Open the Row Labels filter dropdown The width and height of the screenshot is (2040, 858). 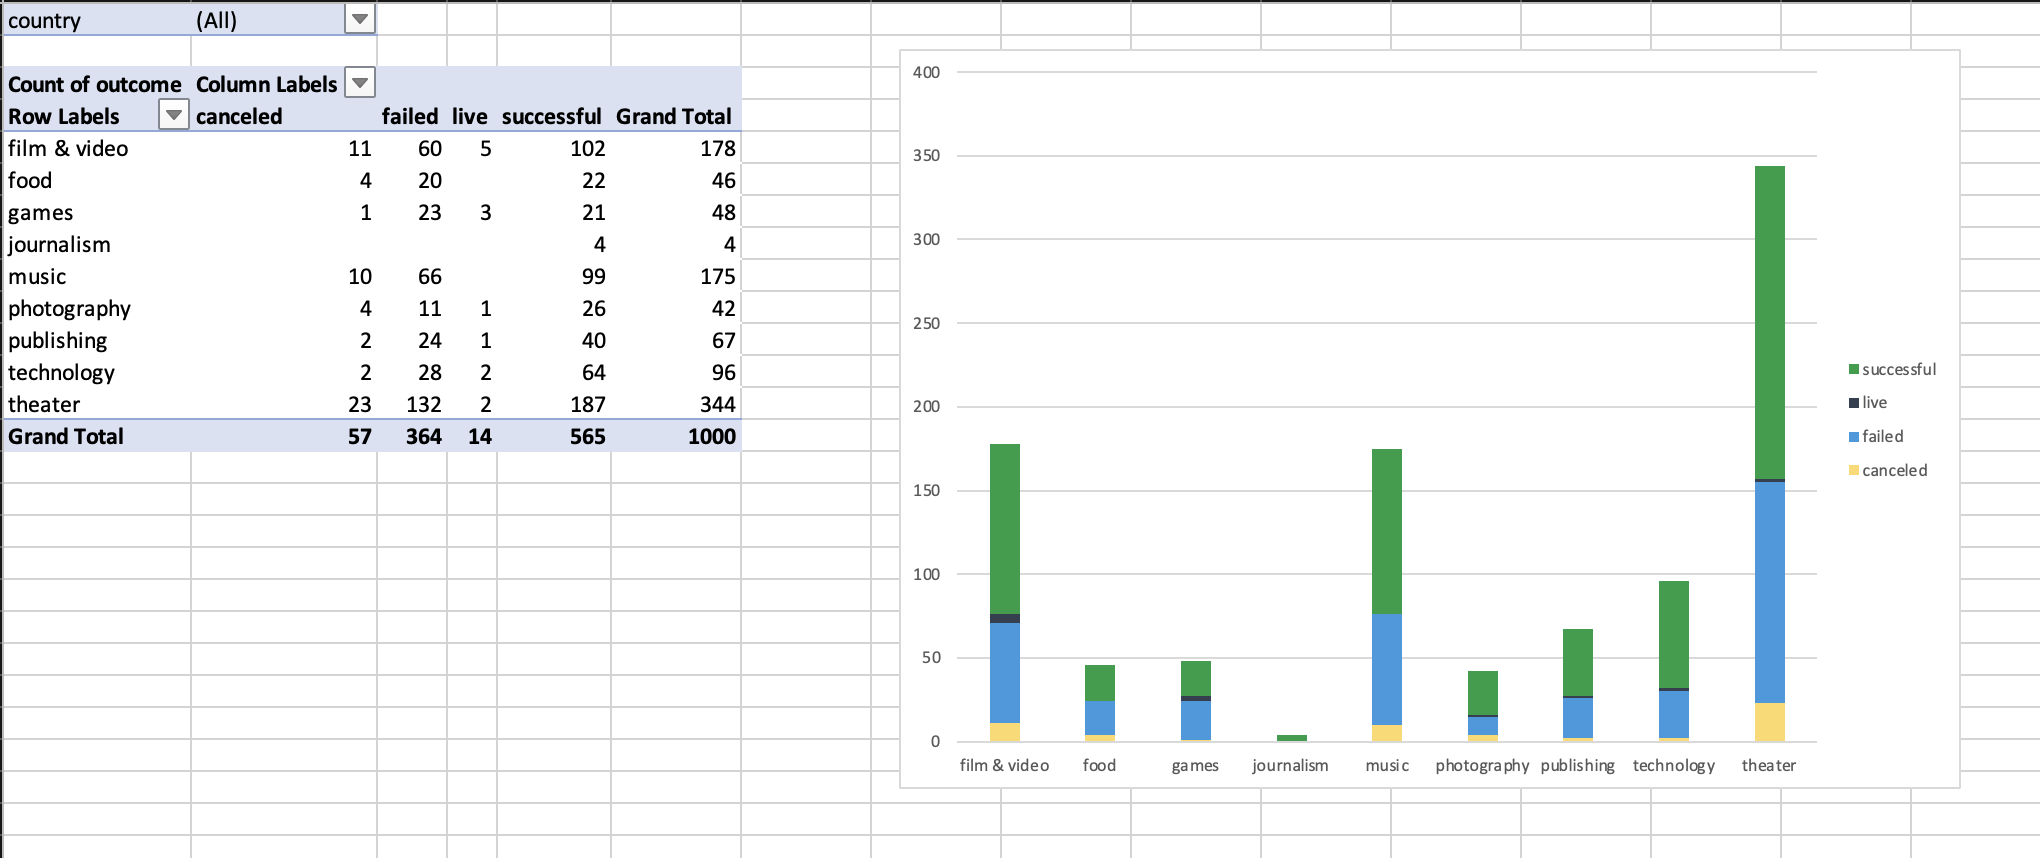pyautogui.click(x=174, y=115)
